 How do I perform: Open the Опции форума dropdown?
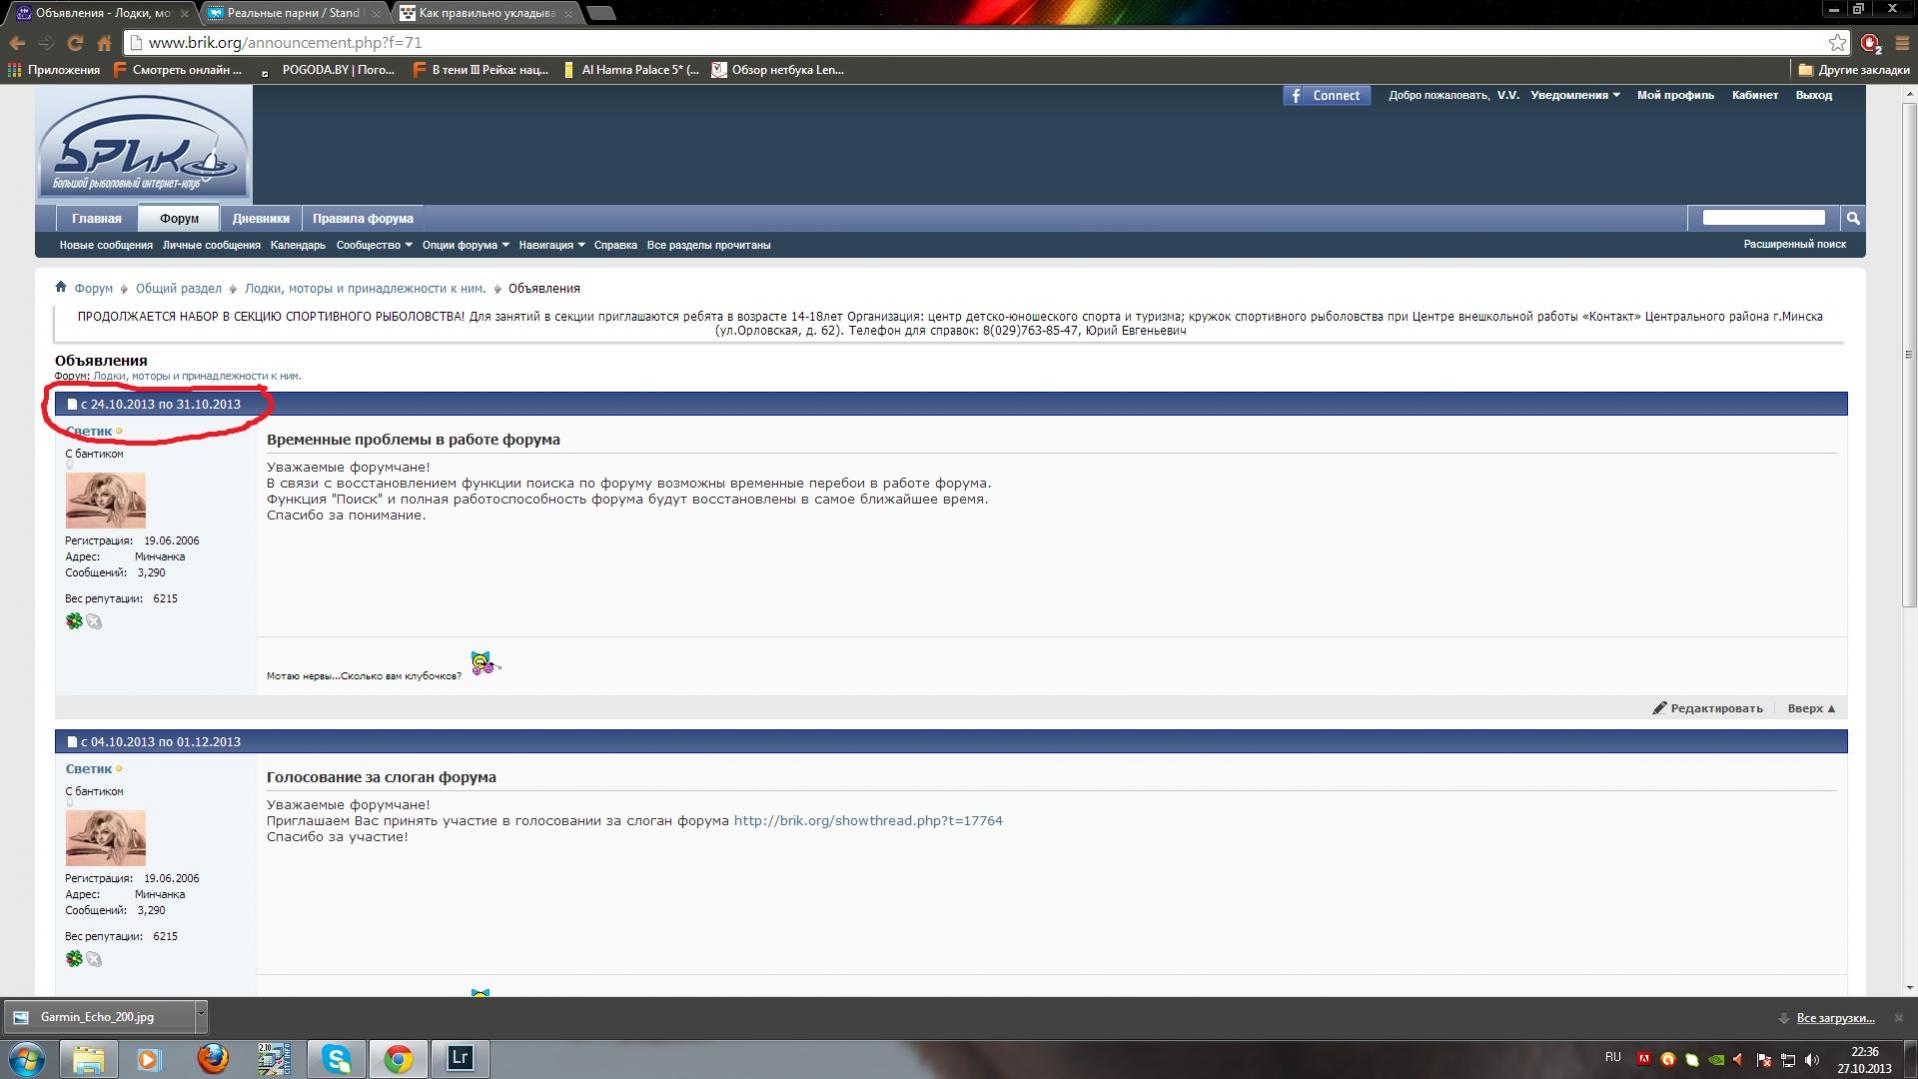click(465, 245)
